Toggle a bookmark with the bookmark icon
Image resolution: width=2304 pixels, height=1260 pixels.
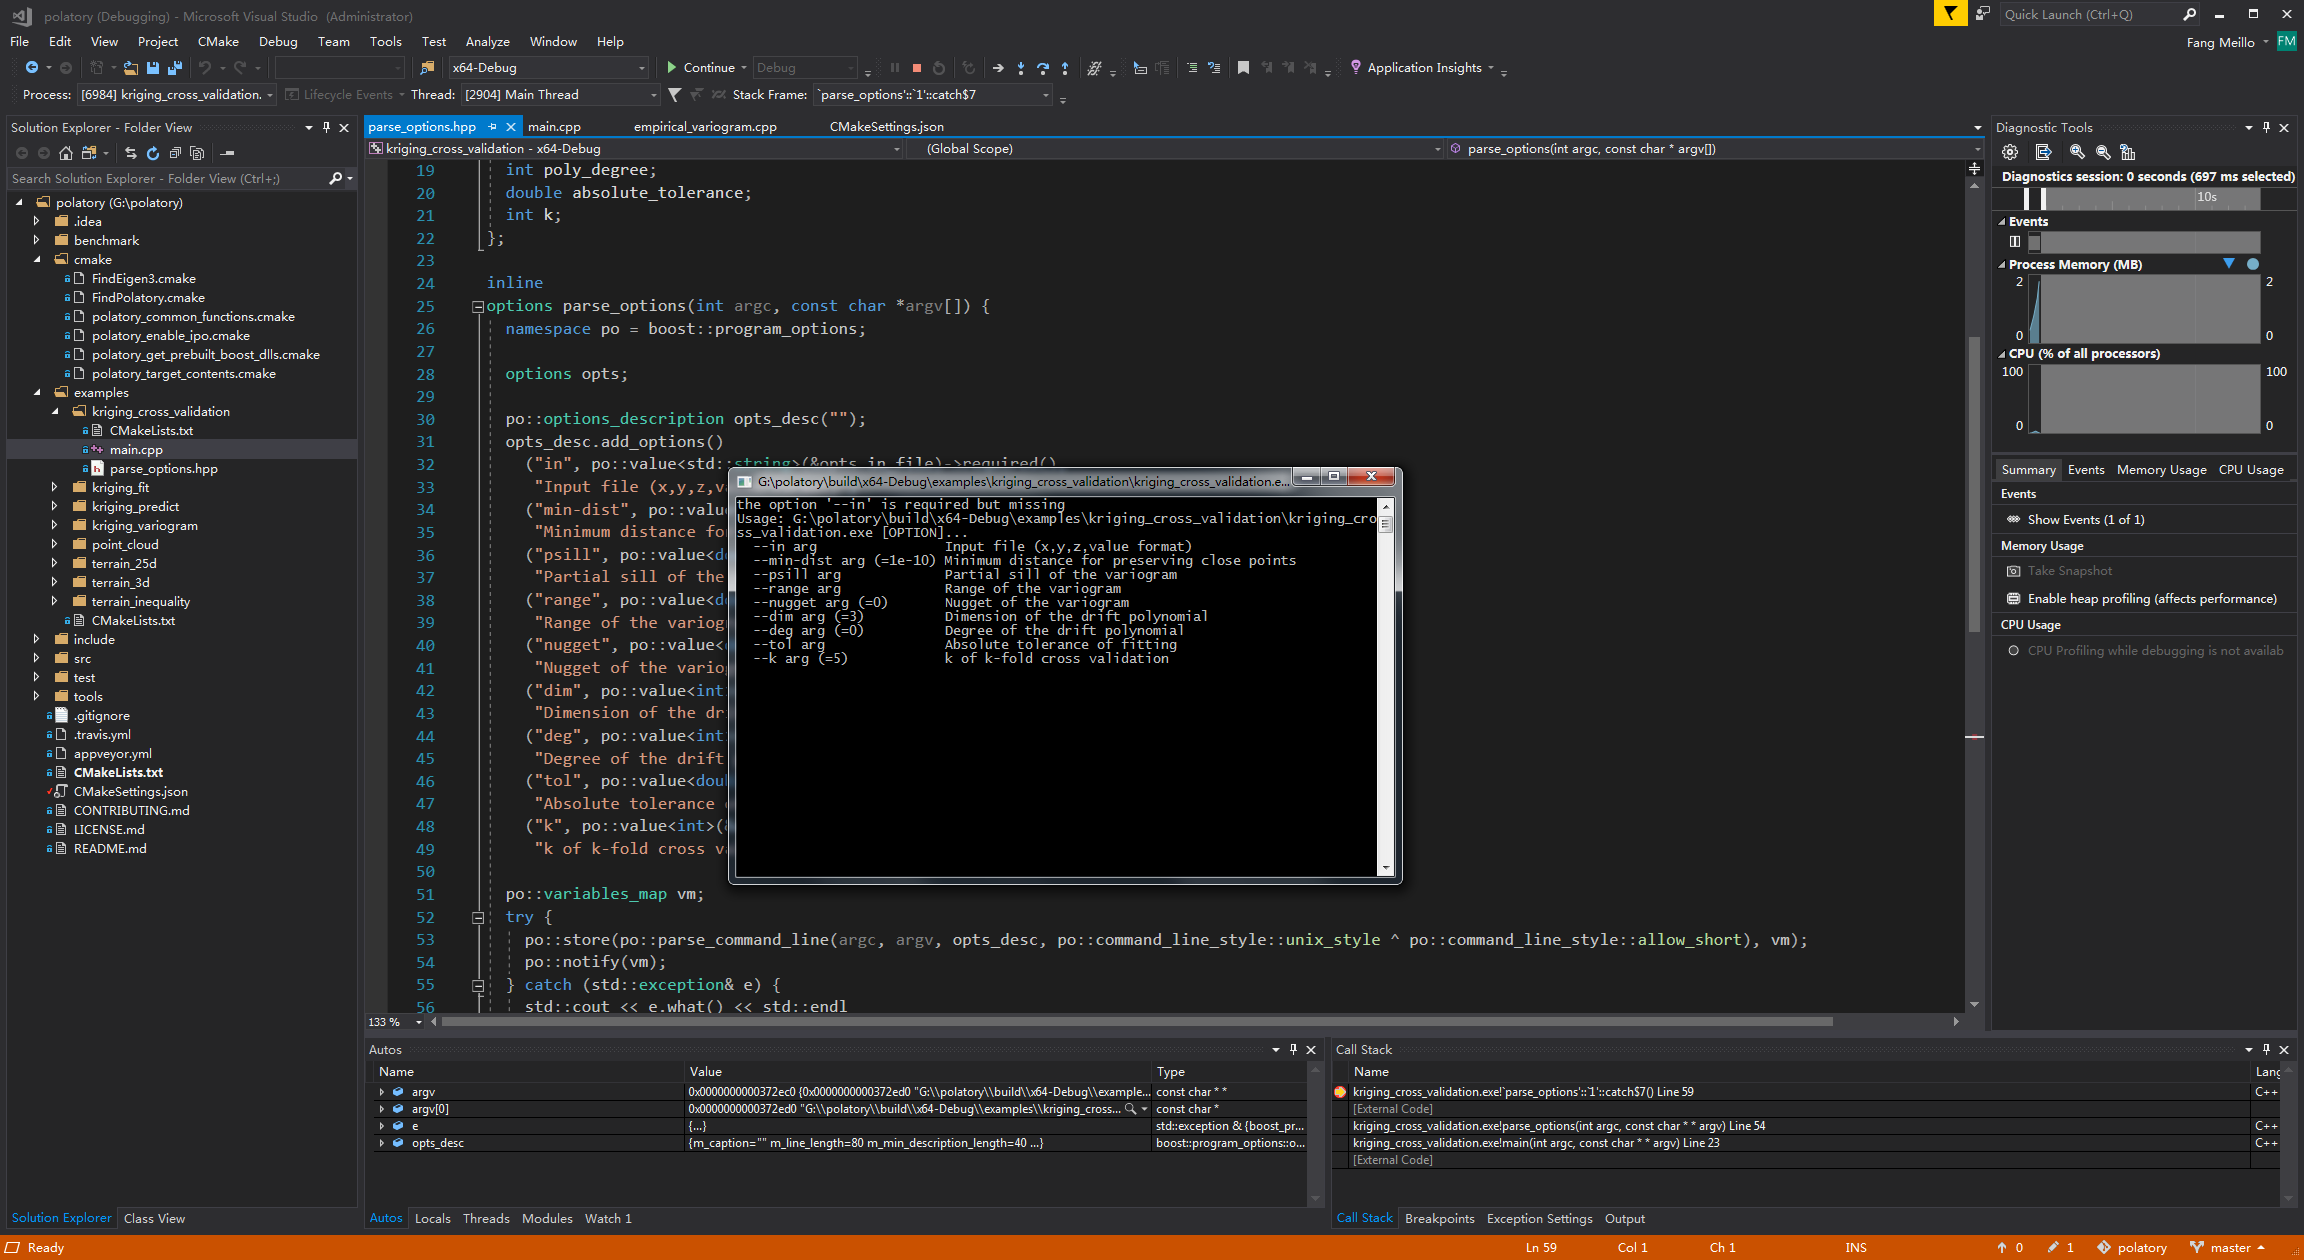(x=1243, y=68)
